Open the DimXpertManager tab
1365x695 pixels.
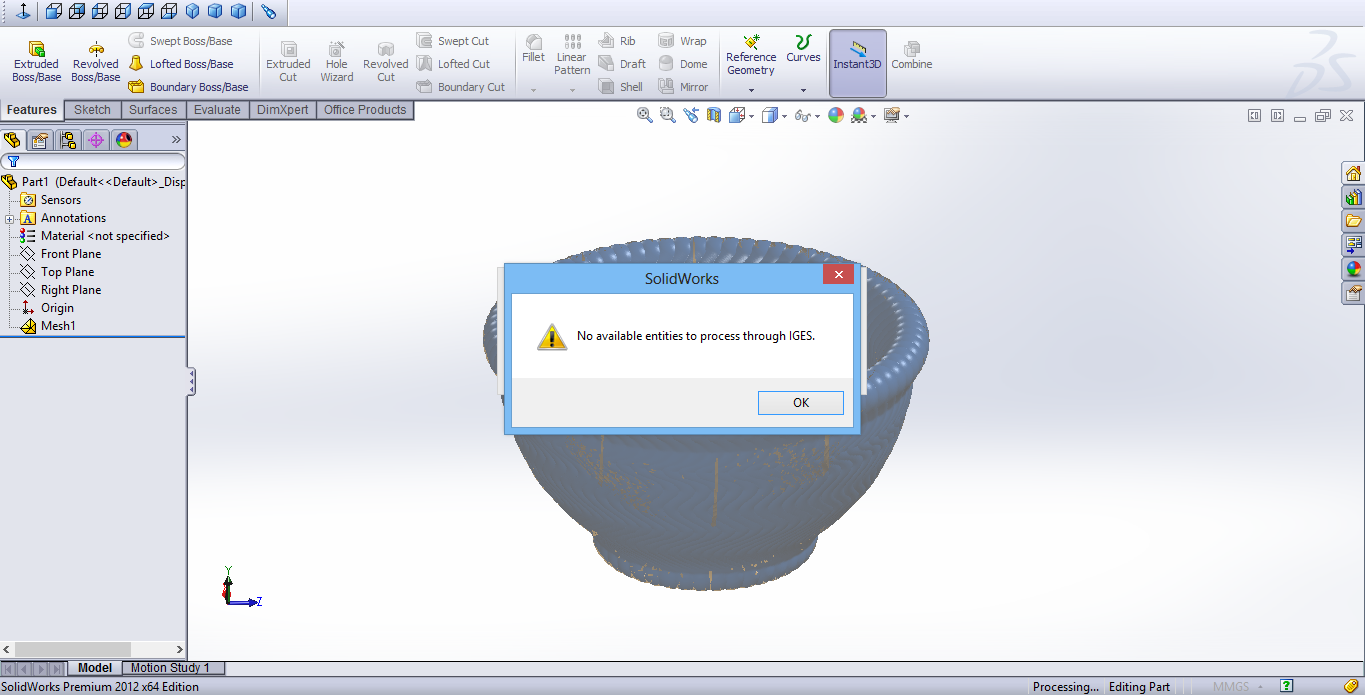(x=96, y=140)
